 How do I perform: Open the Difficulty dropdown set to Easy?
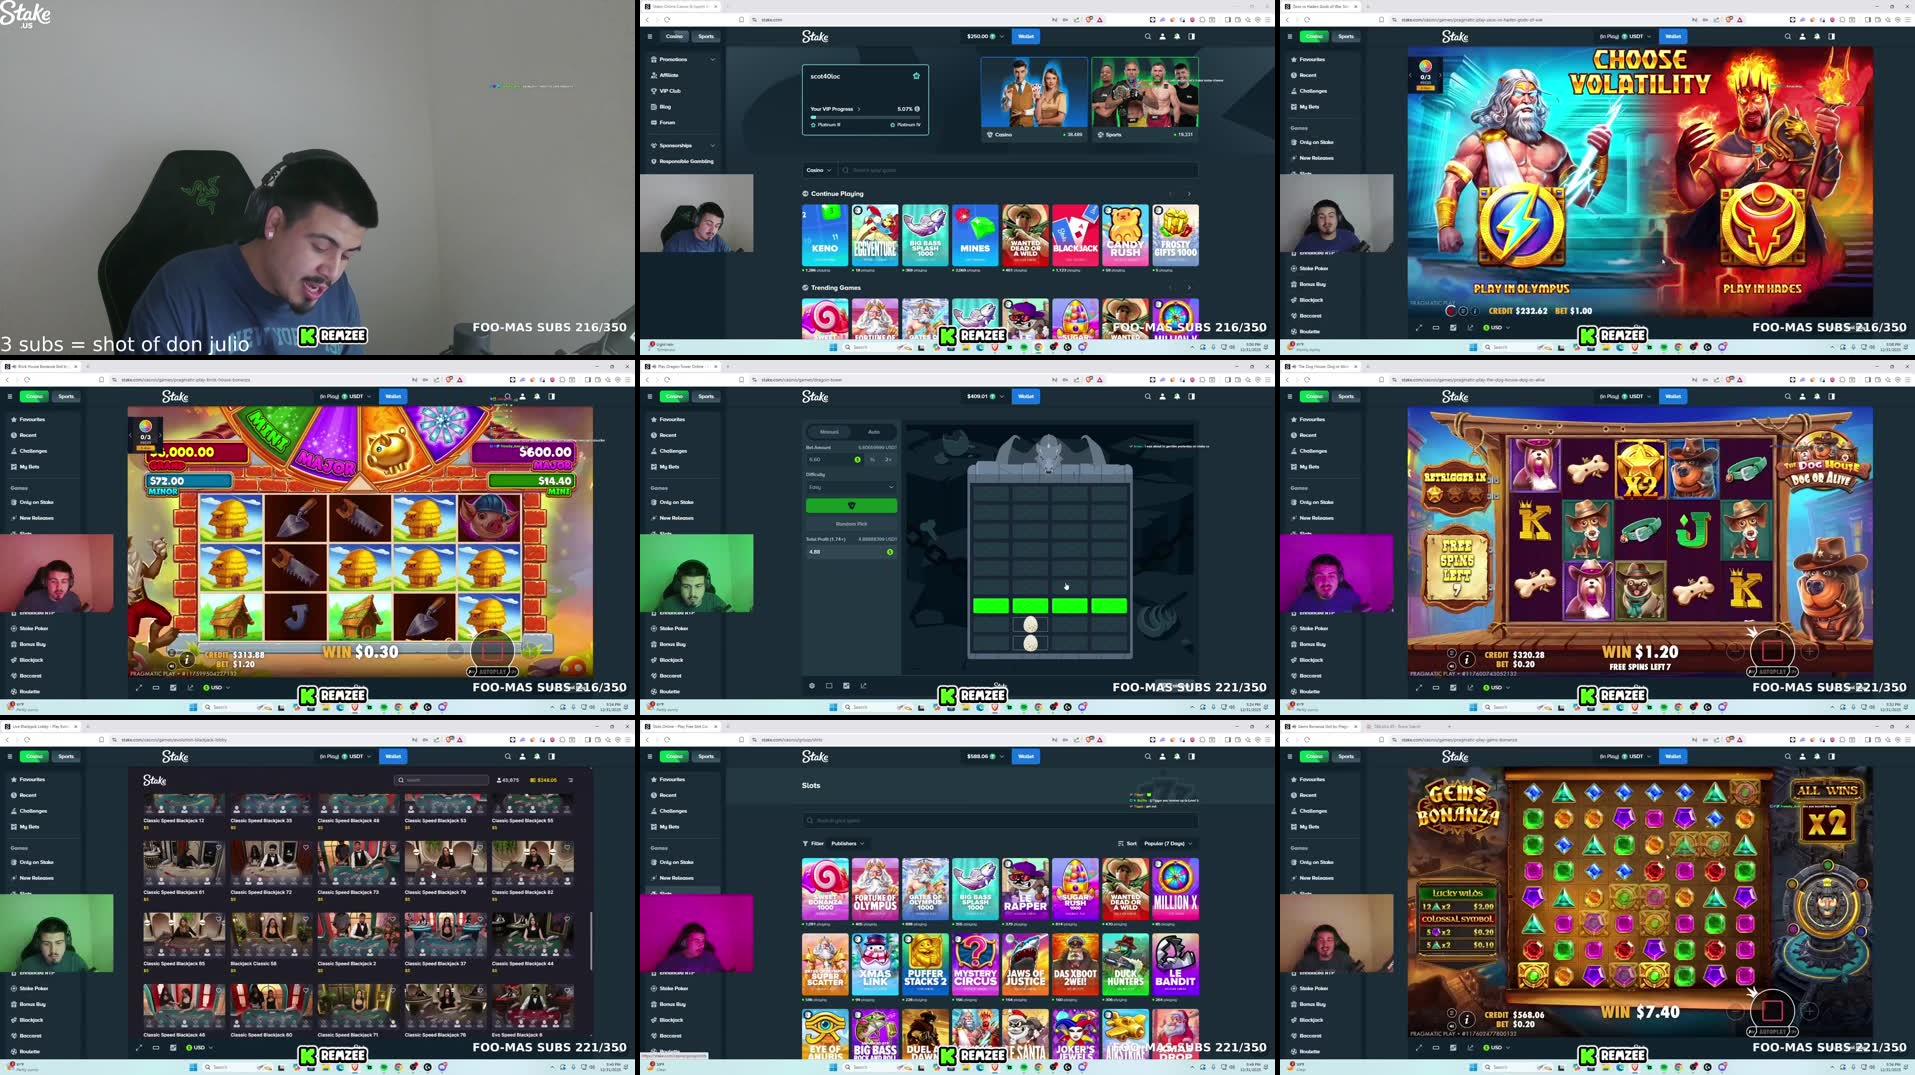coord(850,487)
